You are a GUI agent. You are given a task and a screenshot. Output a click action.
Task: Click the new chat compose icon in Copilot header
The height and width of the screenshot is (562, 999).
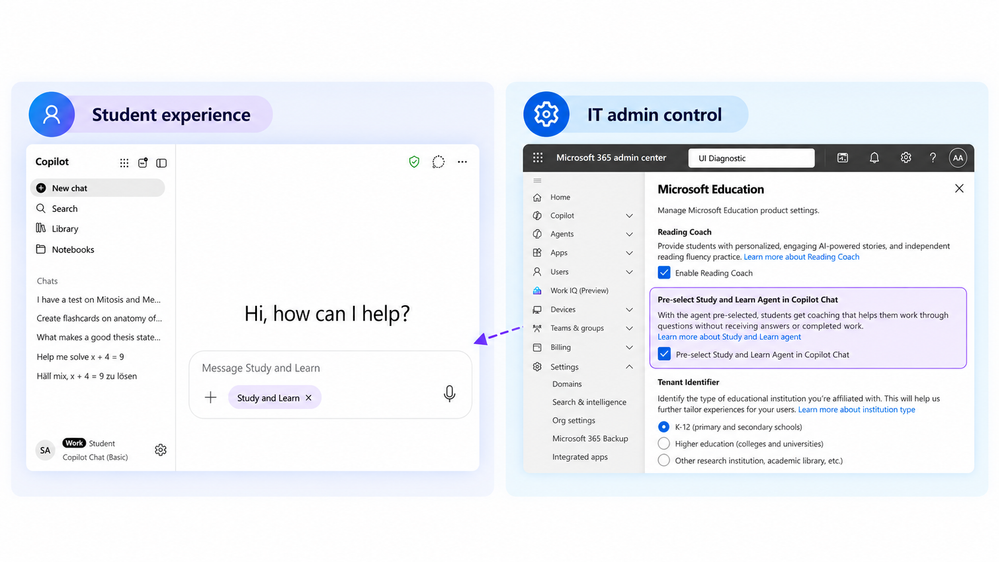(143, 162)
